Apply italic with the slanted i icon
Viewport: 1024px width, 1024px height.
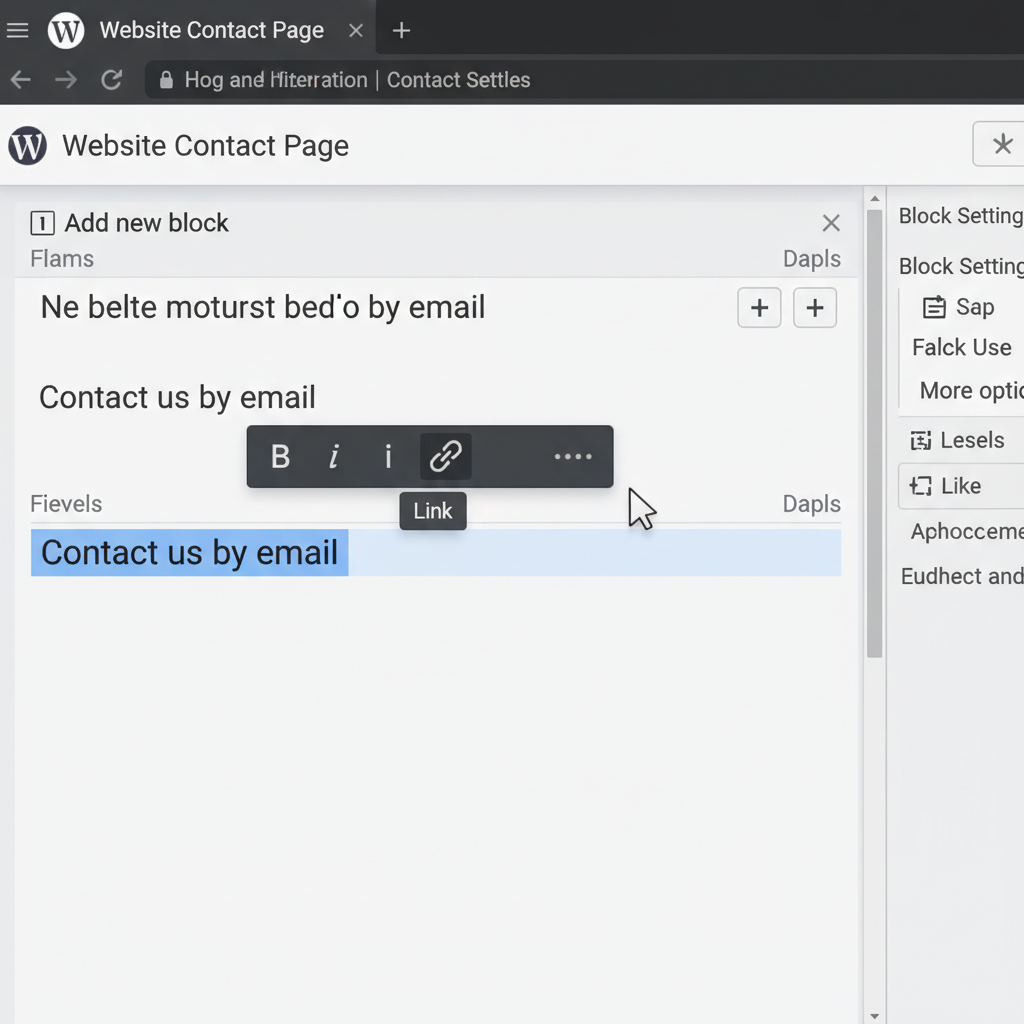(334, 457)
